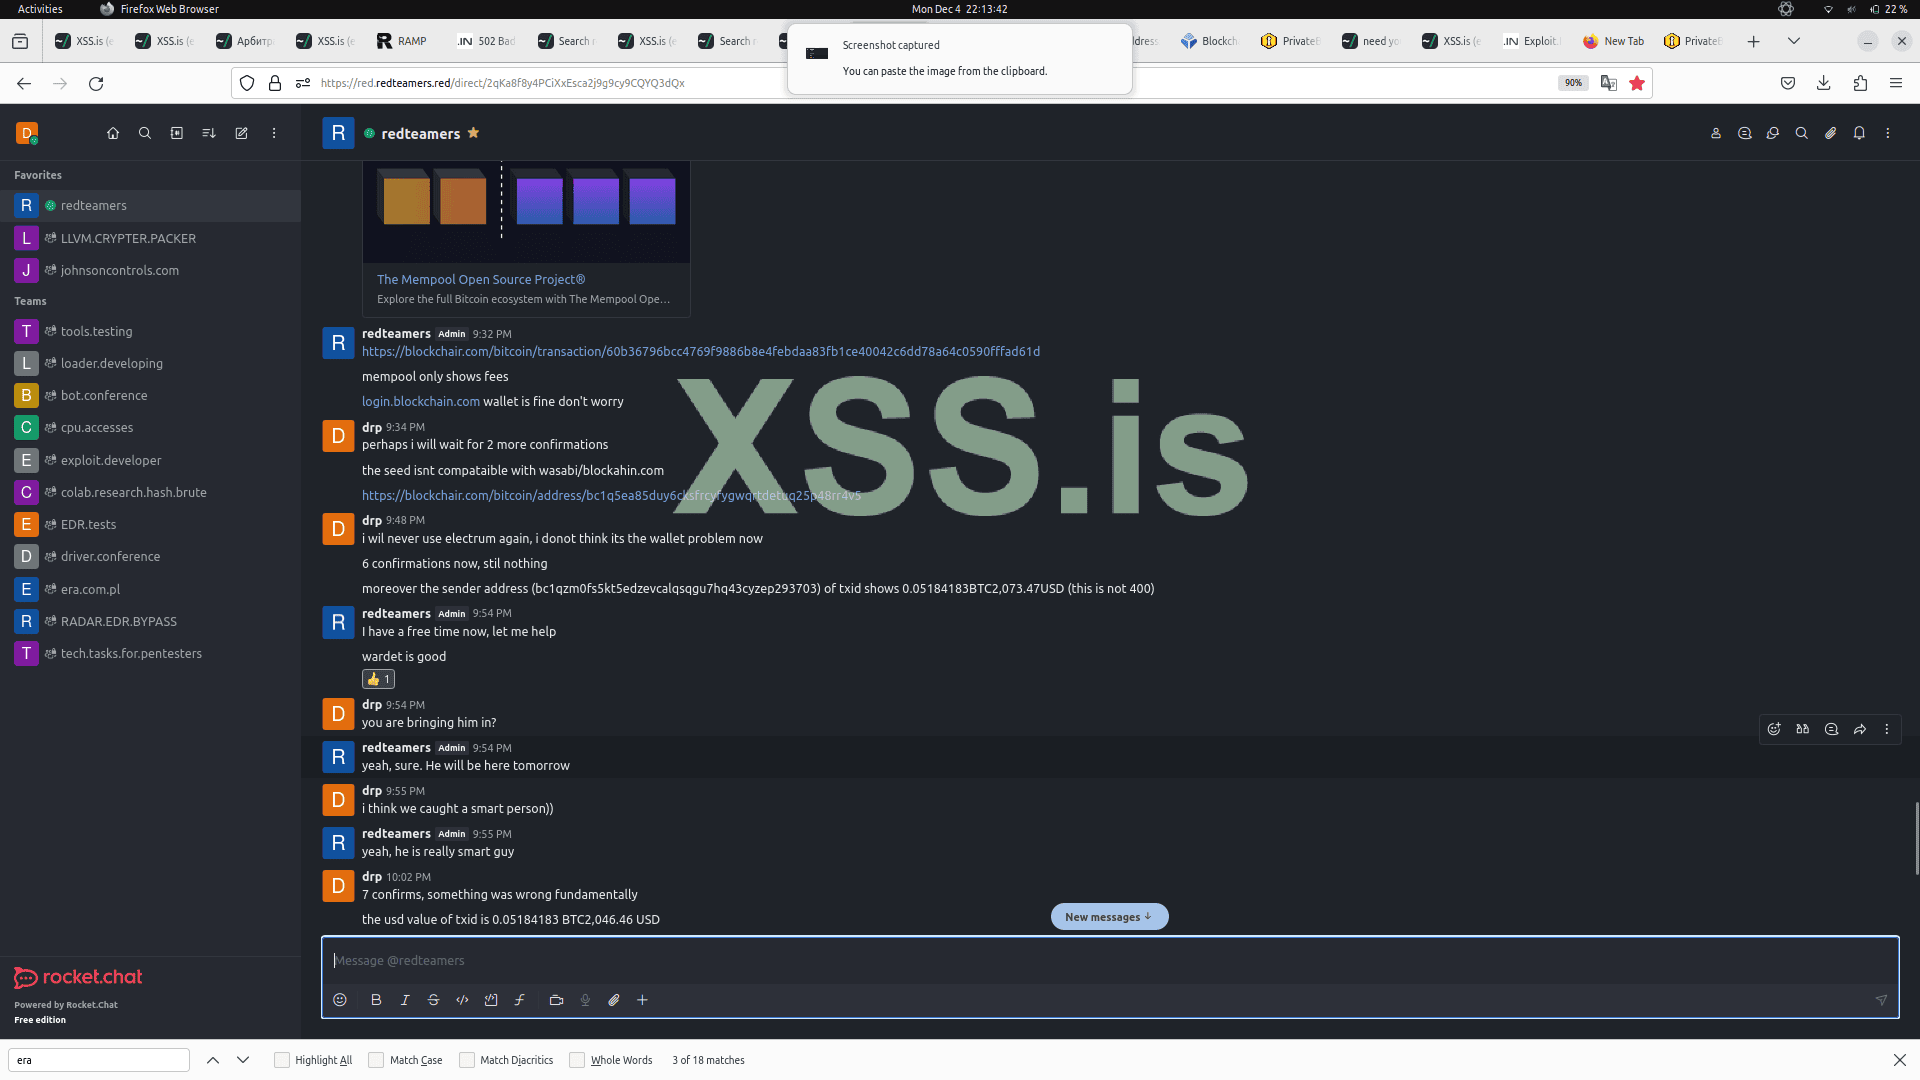1920x1080 pixels.
Task: Click the create new pencil icon
Action: click(x=241, y=133)
